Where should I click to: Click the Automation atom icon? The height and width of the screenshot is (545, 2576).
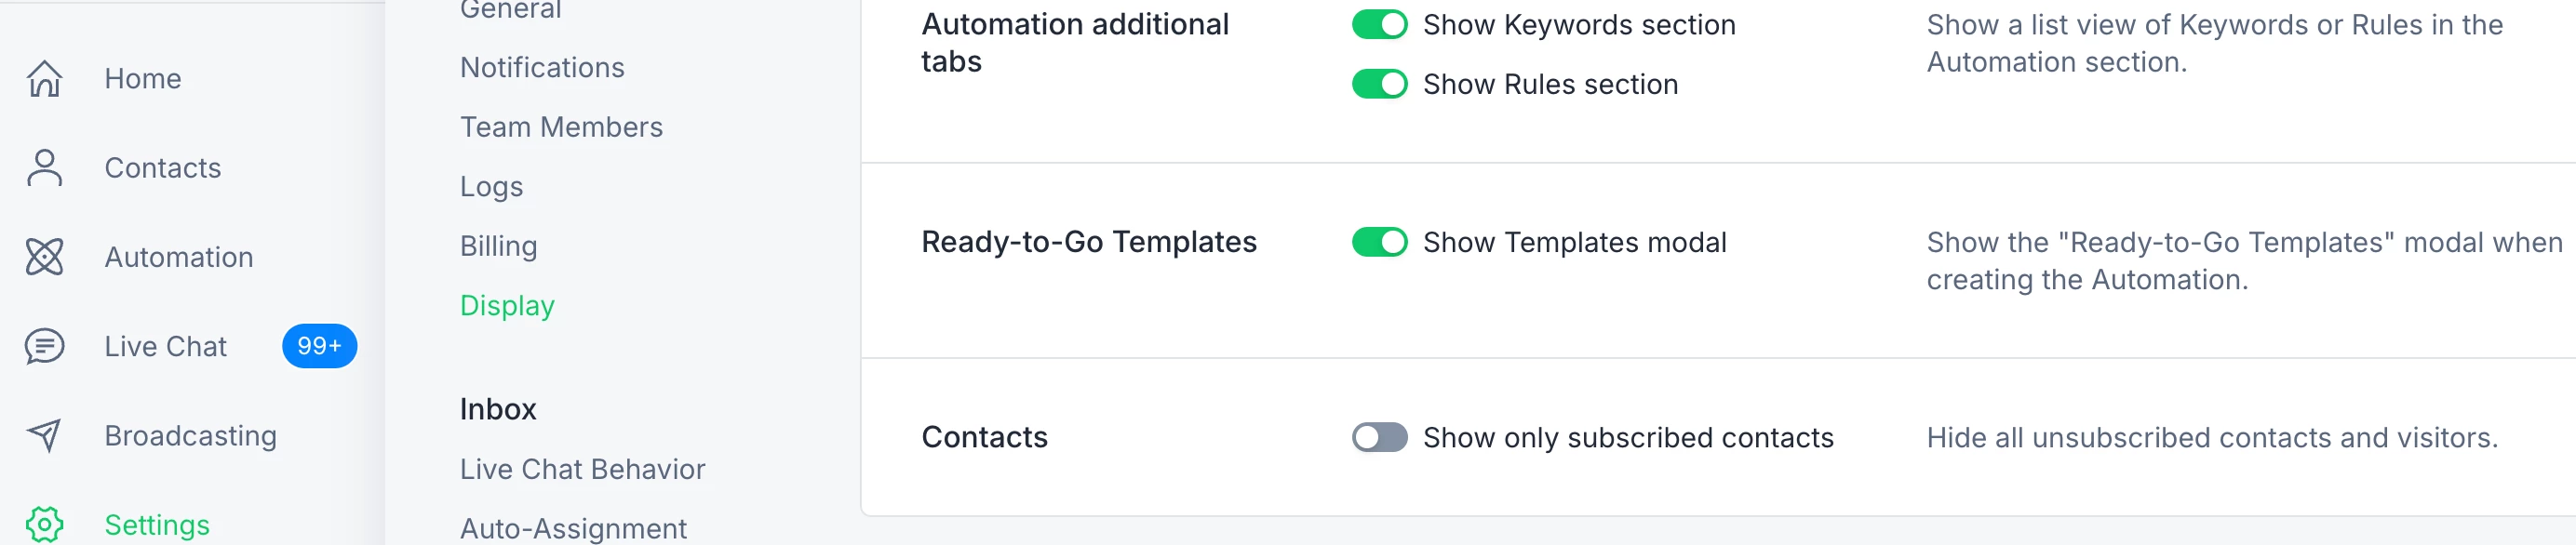(45, 257)
